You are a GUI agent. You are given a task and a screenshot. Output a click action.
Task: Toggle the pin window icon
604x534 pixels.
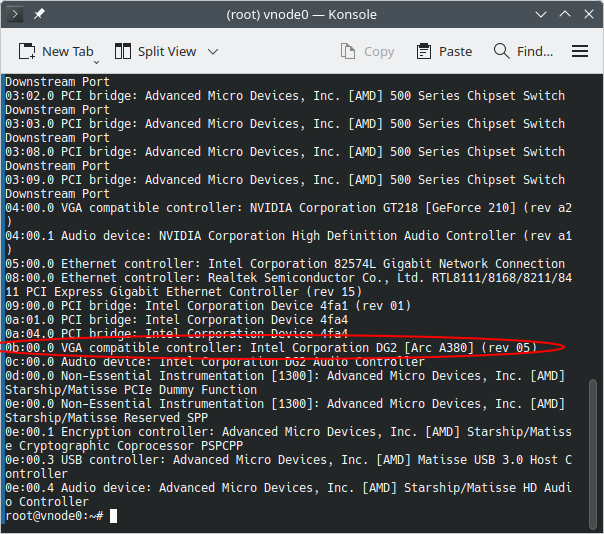[x=39, y=14]
